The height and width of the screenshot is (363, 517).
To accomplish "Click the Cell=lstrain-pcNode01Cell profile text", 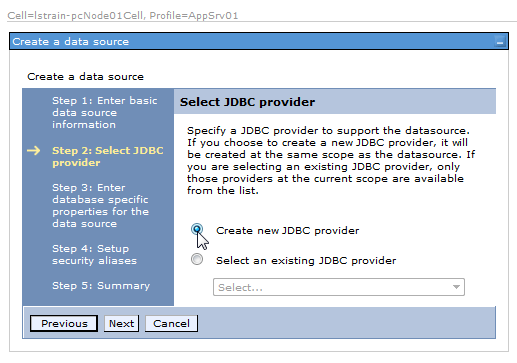I will 123,15.
